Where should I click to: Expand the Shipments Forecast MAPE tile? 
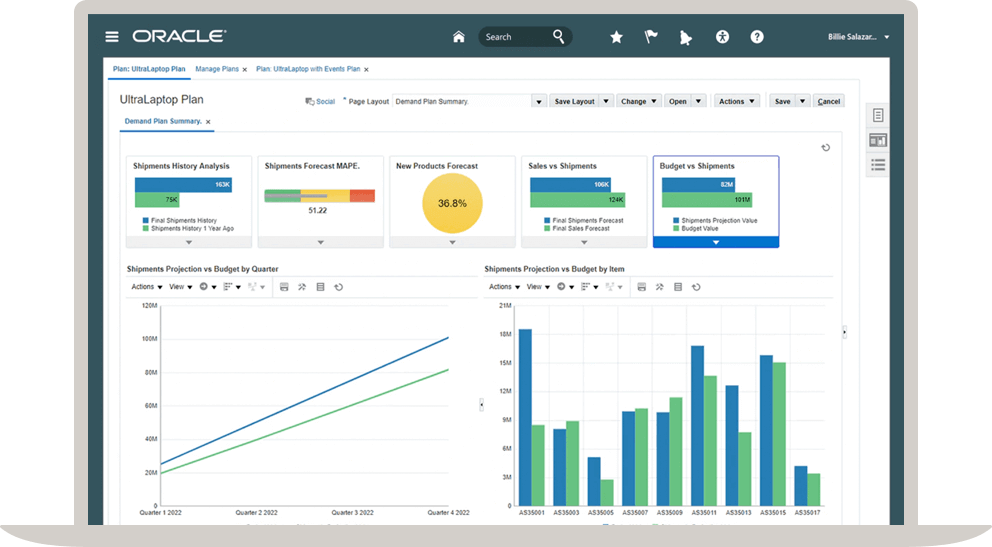click(321, 242)
